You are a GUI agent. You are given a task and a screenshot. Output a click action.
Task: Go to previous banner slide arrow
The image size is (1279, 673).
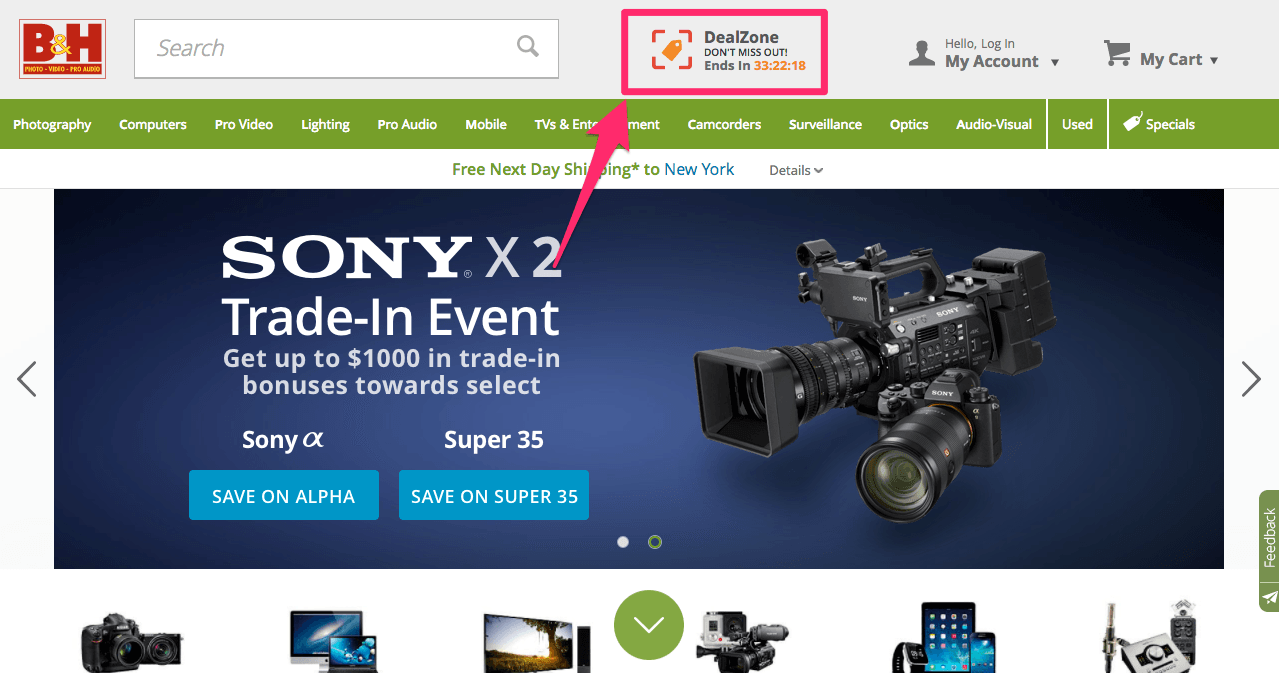click(x=27, y=378)
